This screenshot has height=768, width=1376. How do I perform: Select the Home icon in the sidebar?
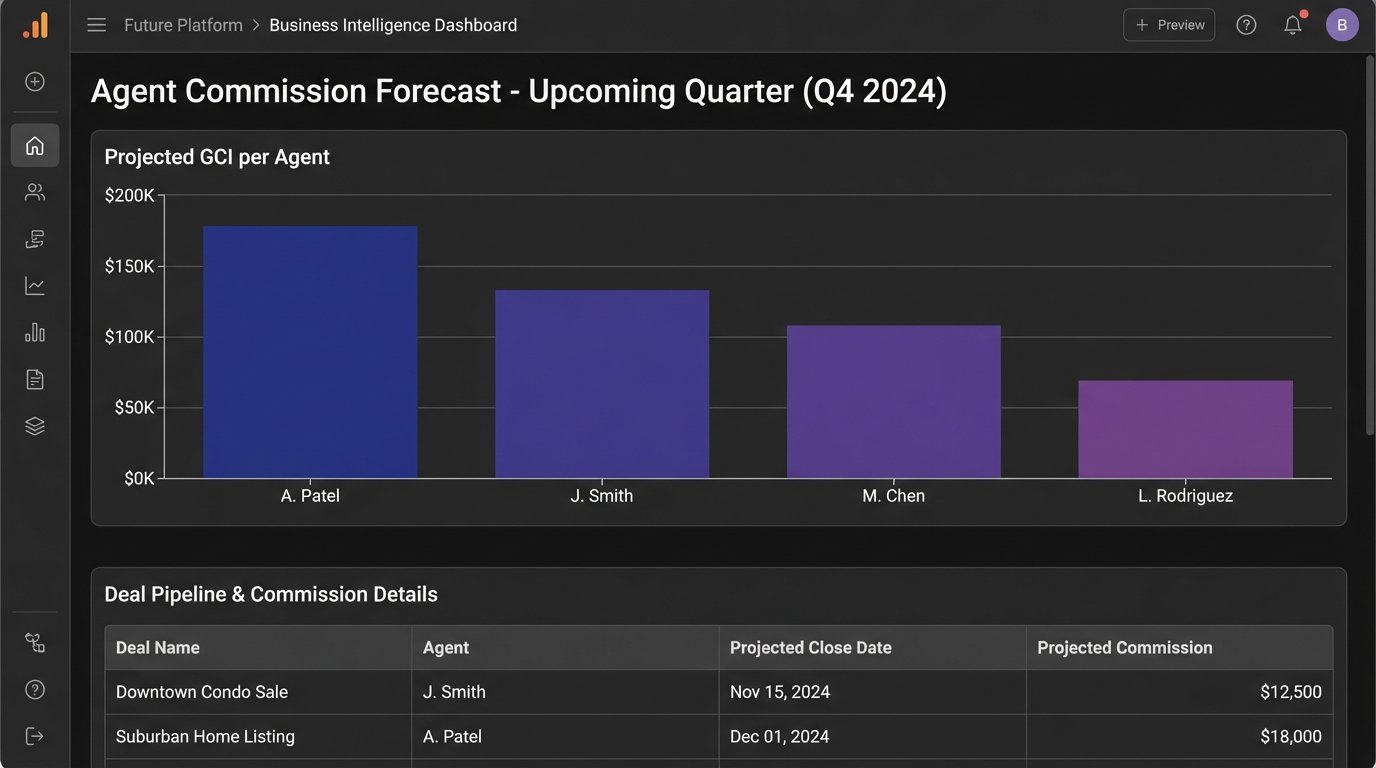click(x=34, y=145)
